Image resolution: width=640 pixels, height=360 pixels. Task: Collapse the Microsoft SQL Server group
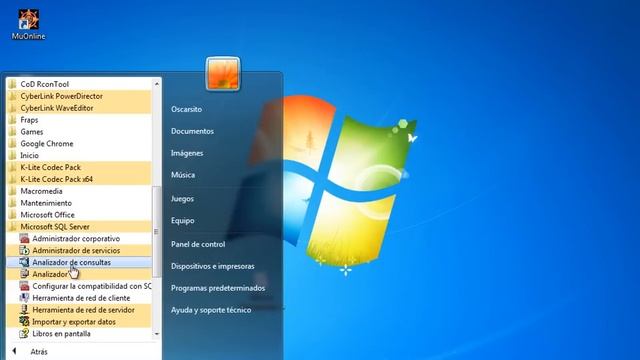tap(79, 226)
